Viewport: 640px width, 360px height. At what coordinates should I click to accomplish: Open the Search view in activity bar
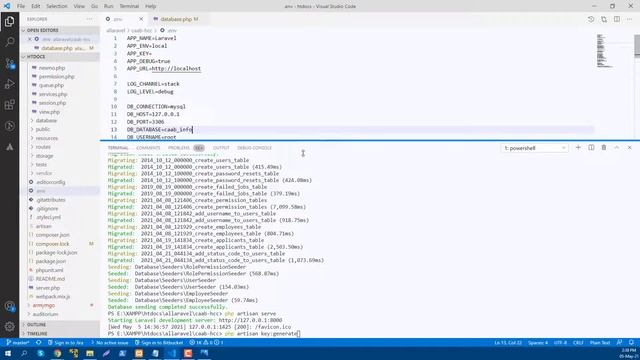point(9,42)
